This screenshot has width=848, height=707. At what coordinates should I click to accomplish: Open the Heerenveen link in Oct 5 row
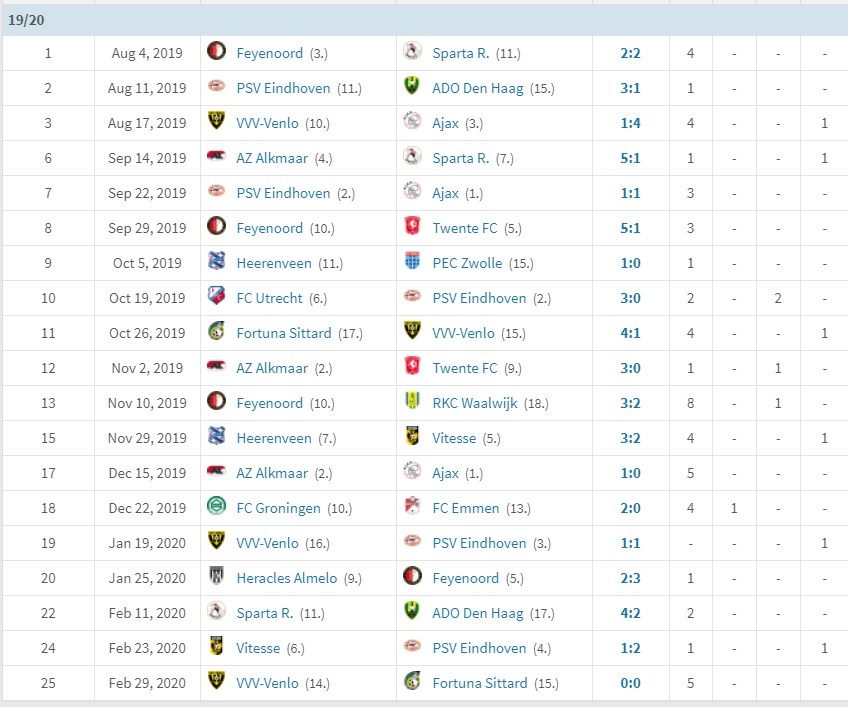click(x=274, y=263)
